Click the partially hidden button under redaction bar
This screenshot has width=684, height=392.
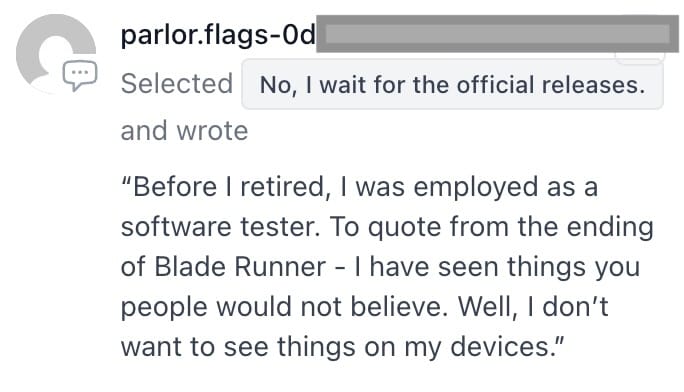pos(640,58)
